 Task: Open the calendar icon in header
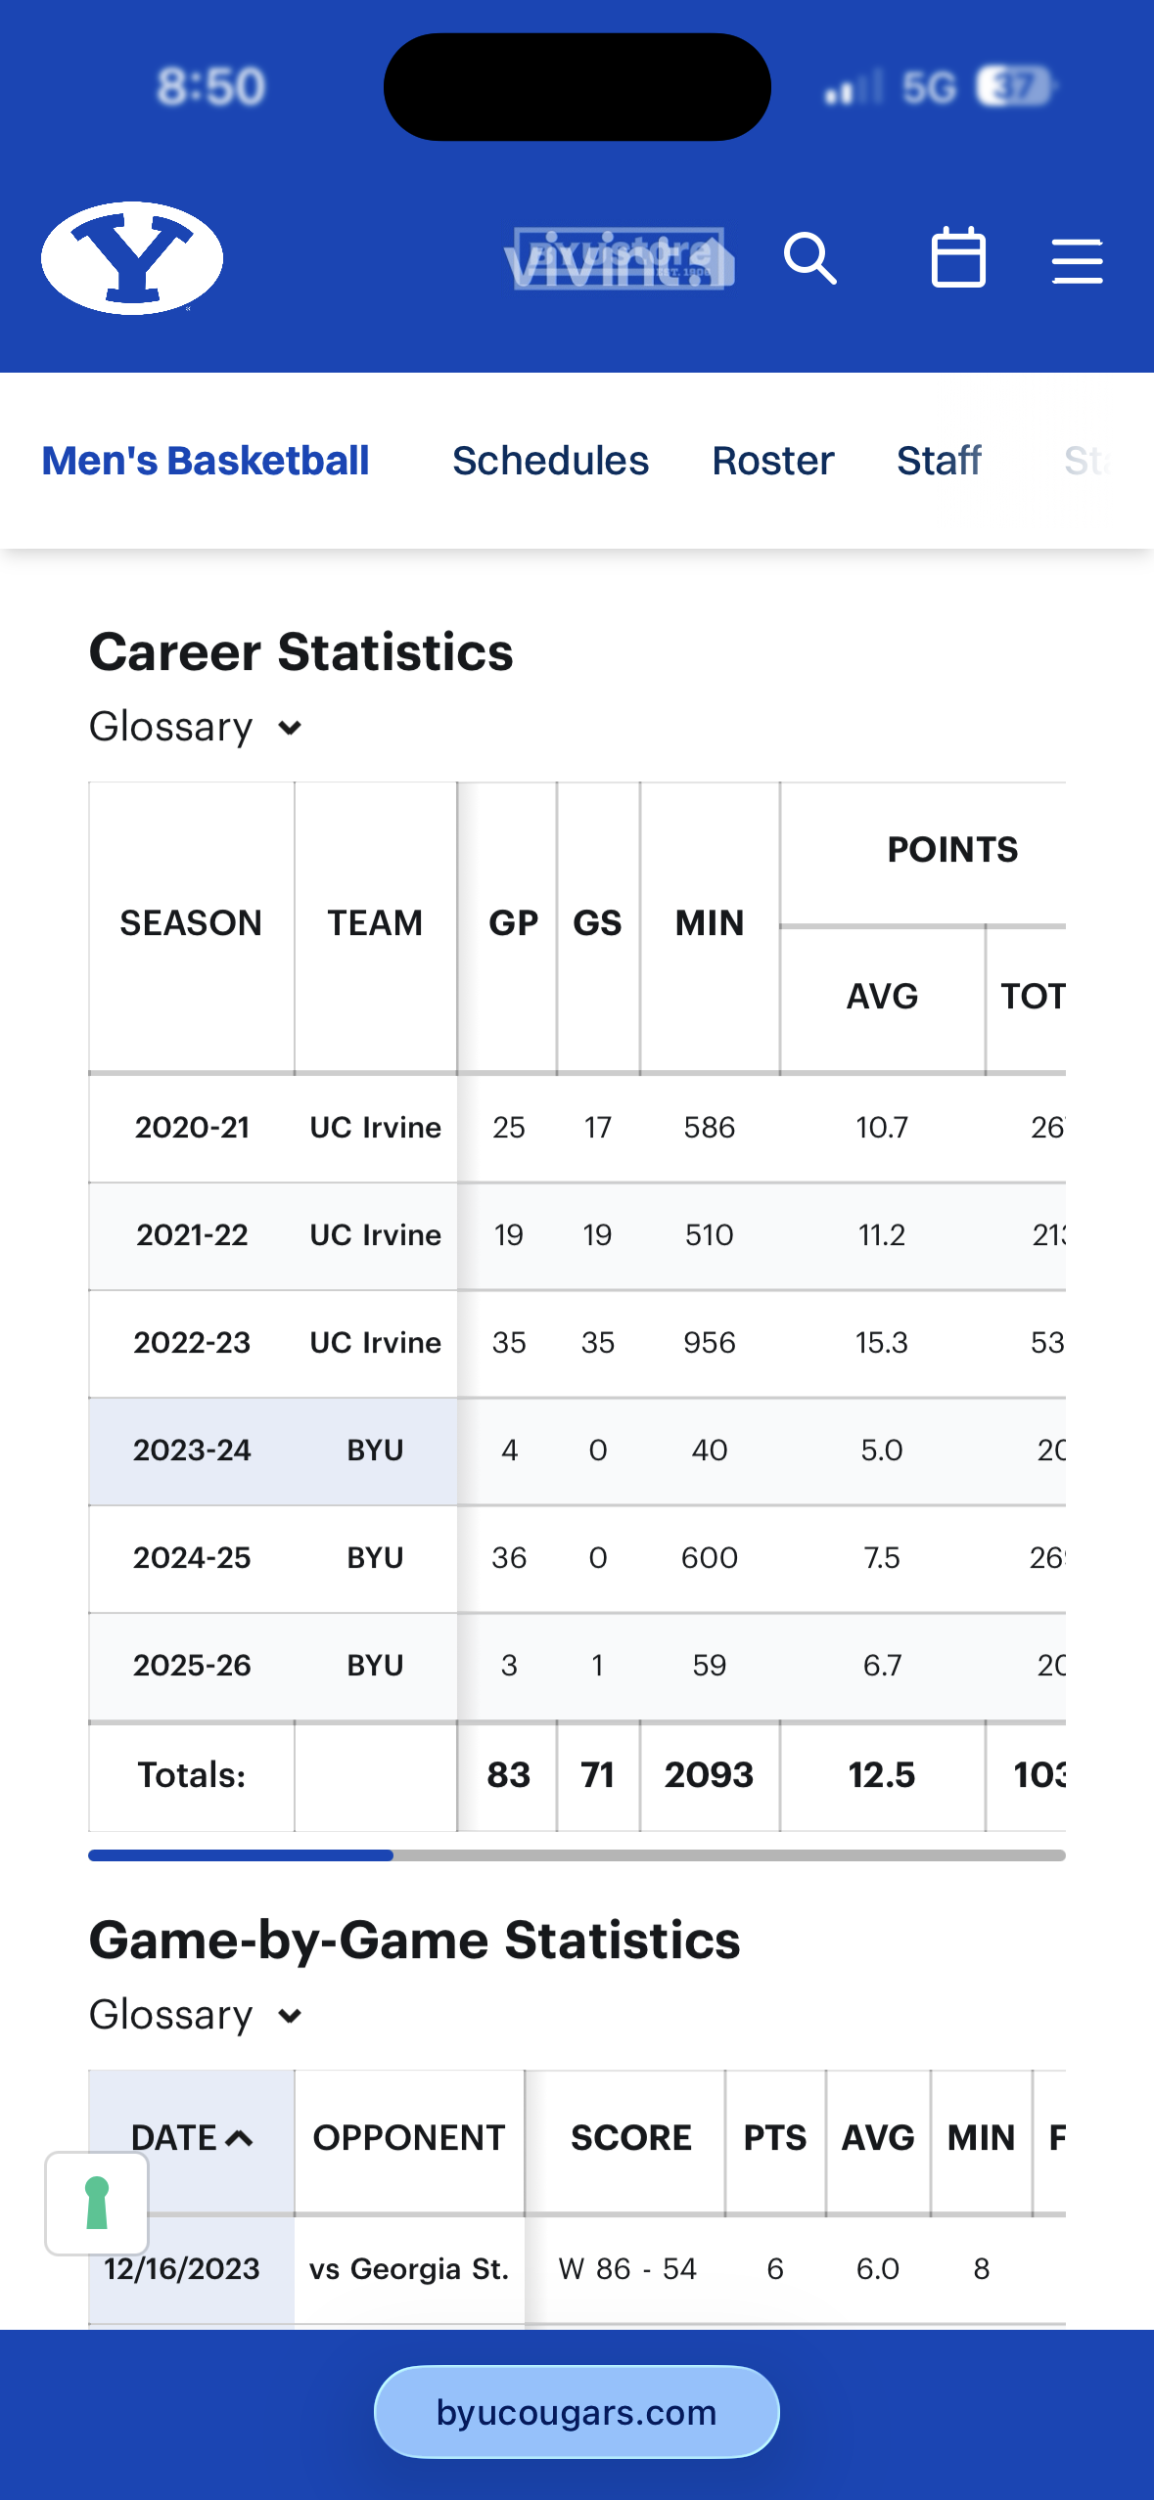click(958, 259)
